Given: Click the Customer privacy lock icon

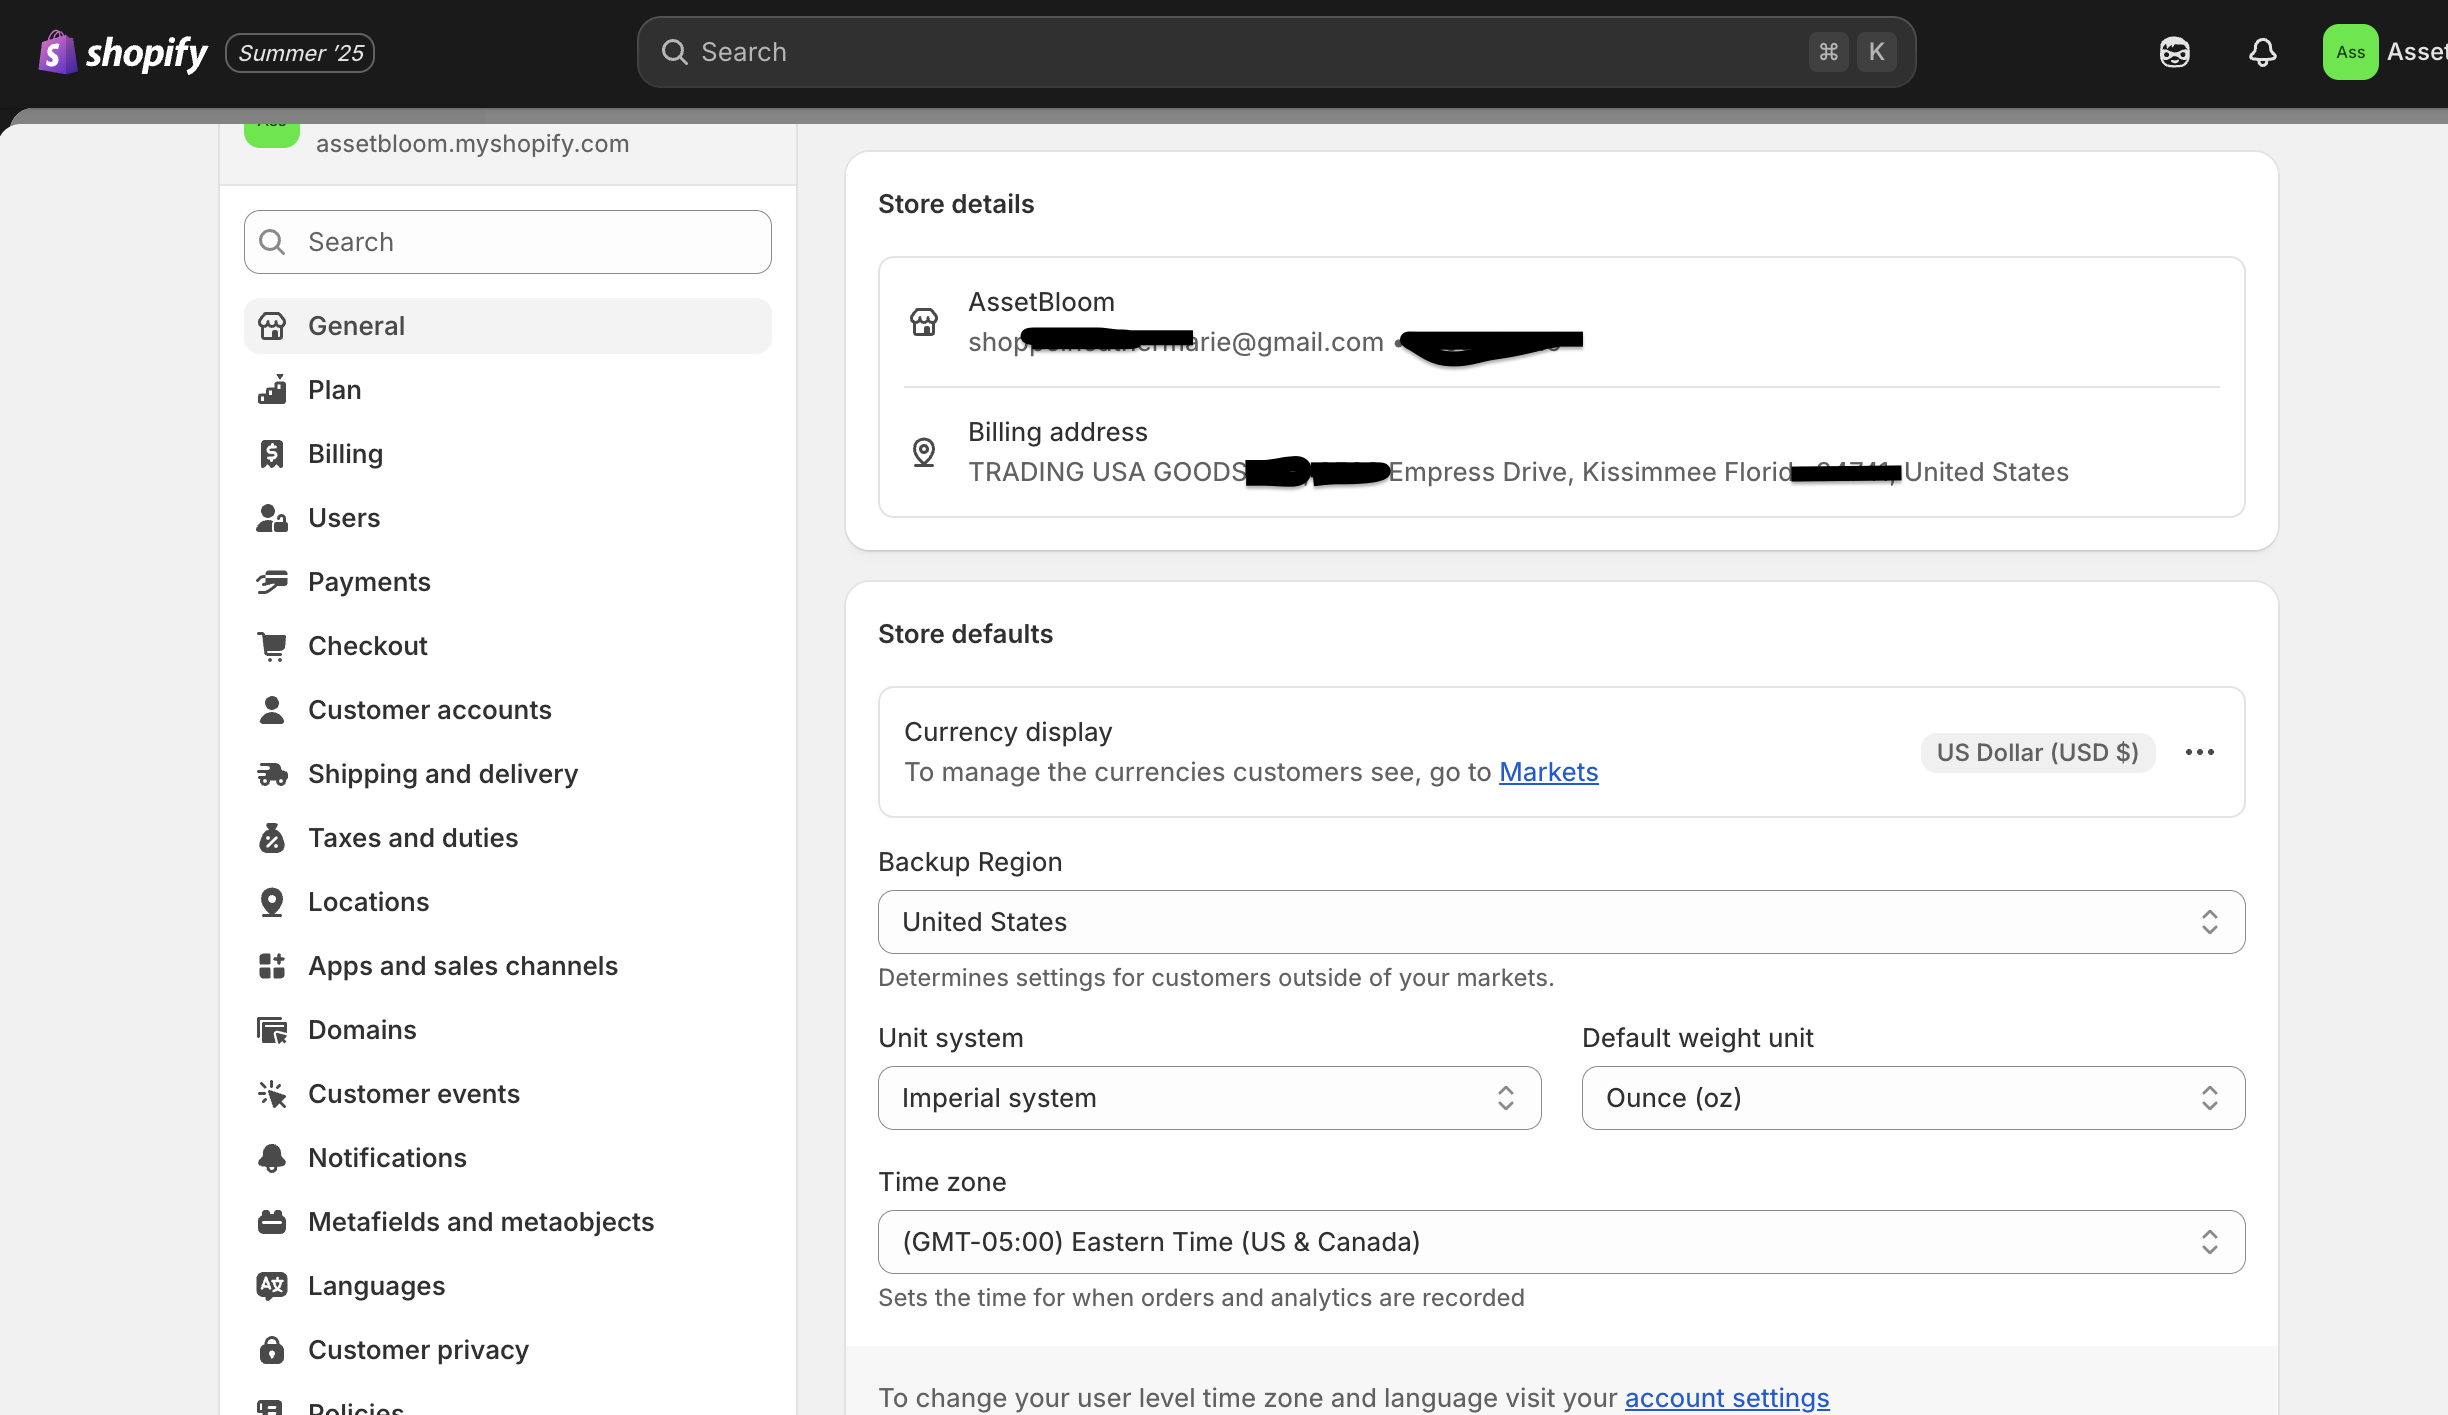Looking at the screenshot, I should point(272,1350).
